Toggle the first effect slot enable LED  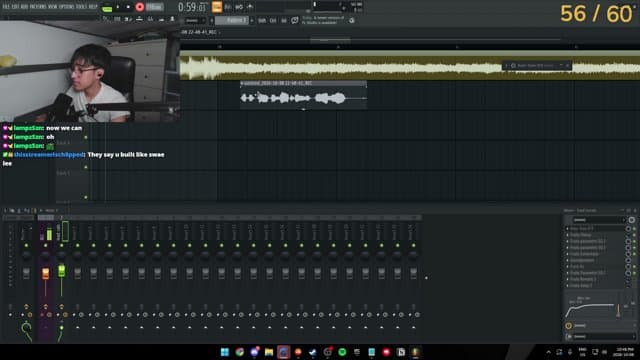point(634,229)
